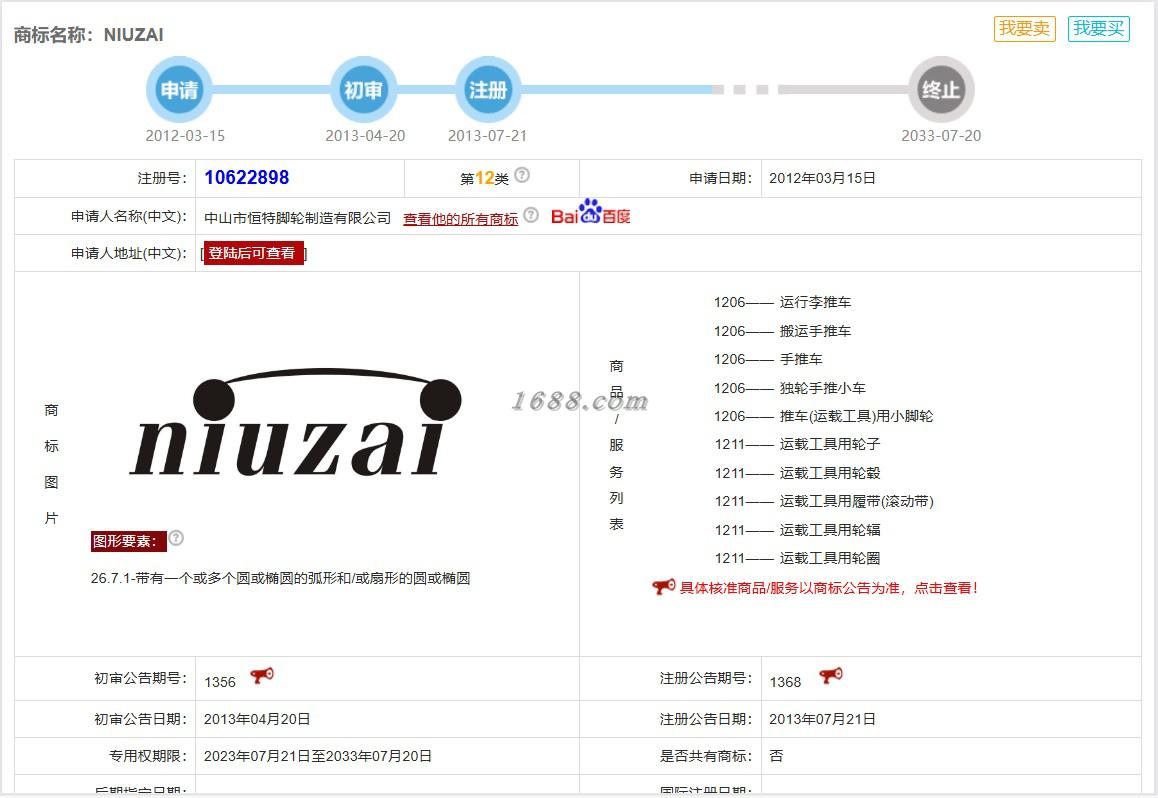Screen dimensions: 1158x798
Task: Click 初审公告日期 value 2013年04月20日
Action: coord(257,719)
